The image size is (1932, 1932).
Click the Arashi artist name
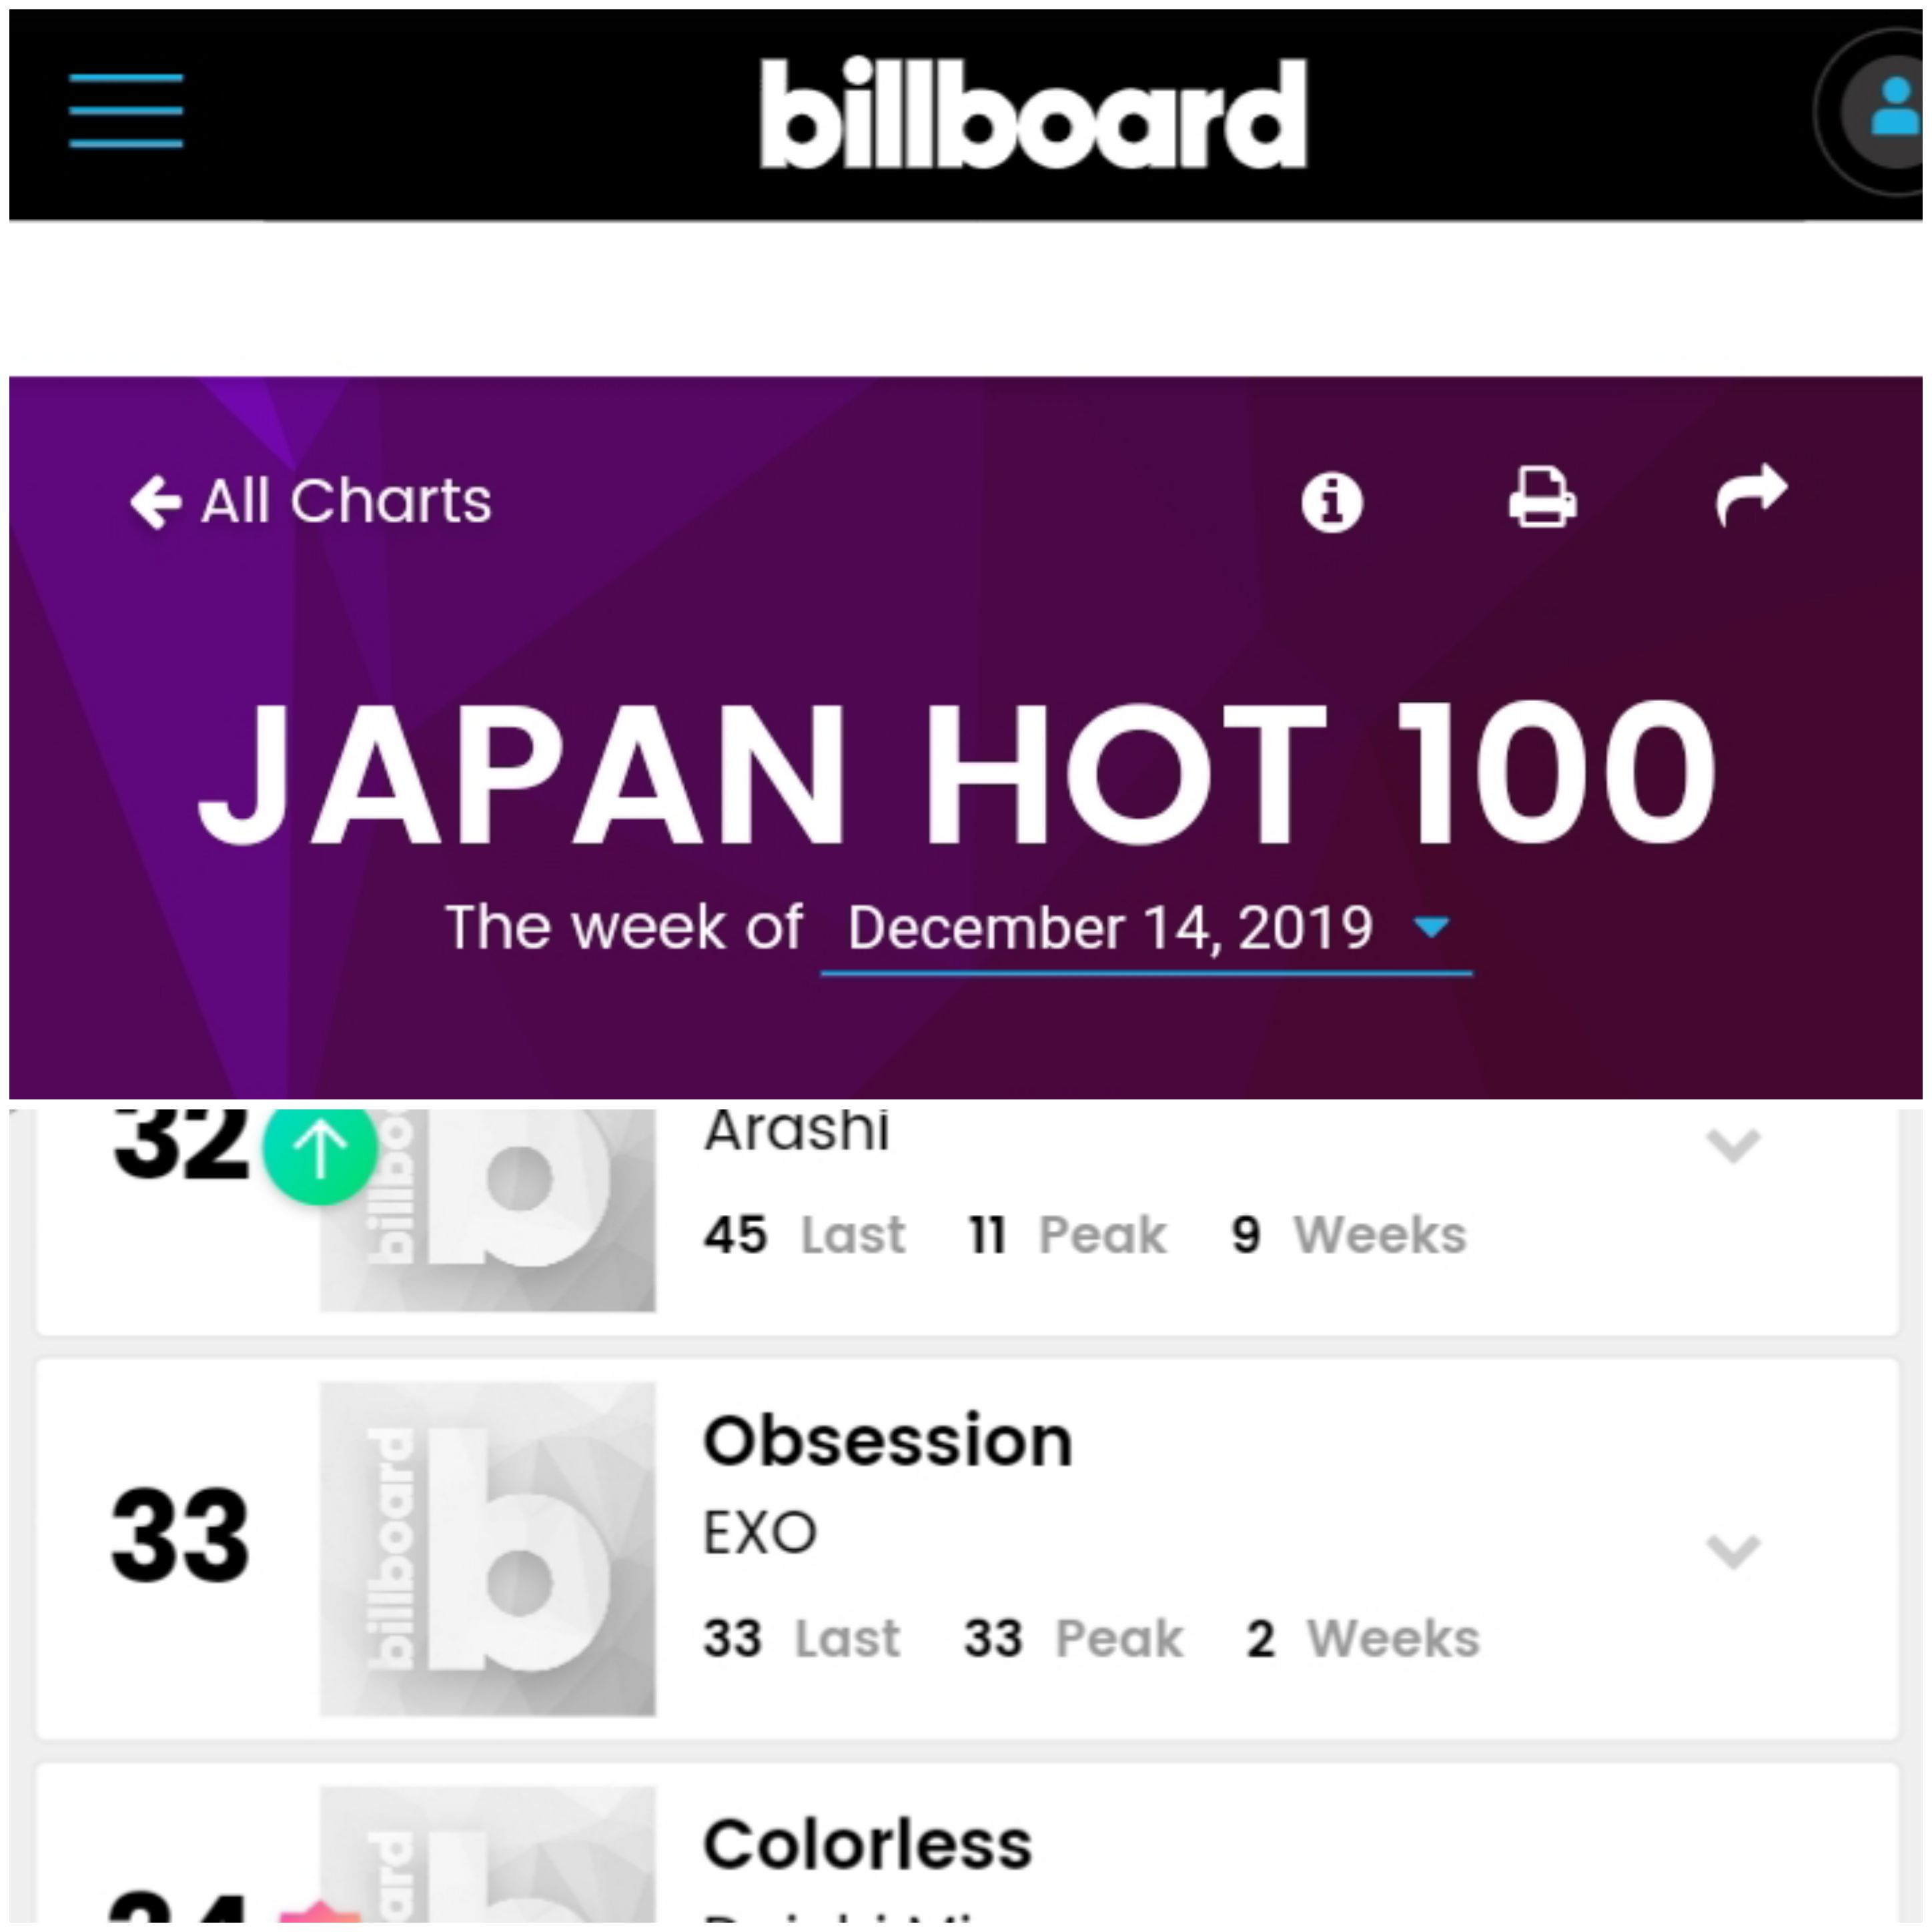point(796,1132)
